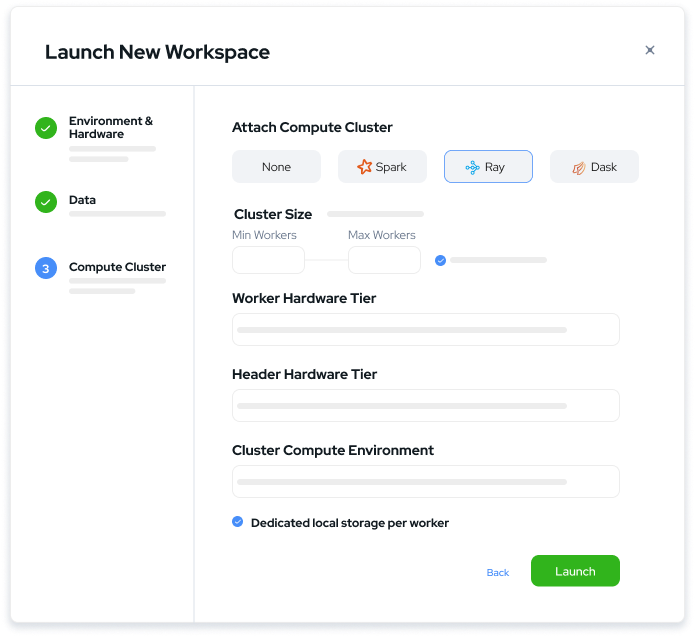This screenshot has width=695, height=637.
Task: Toggle Dedicated local storage per worker
Action: pyautogui.click(x=238, y=522)
